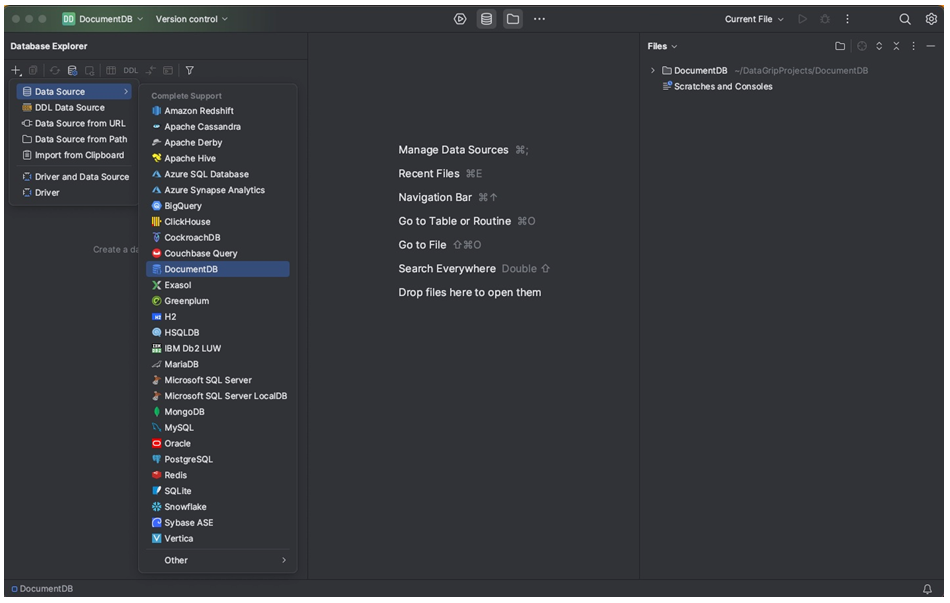Image resolution: width=950 pixels, height=603 pixels.
Task: Expand the DocumentDB project folder
Action: pos(651,70)
